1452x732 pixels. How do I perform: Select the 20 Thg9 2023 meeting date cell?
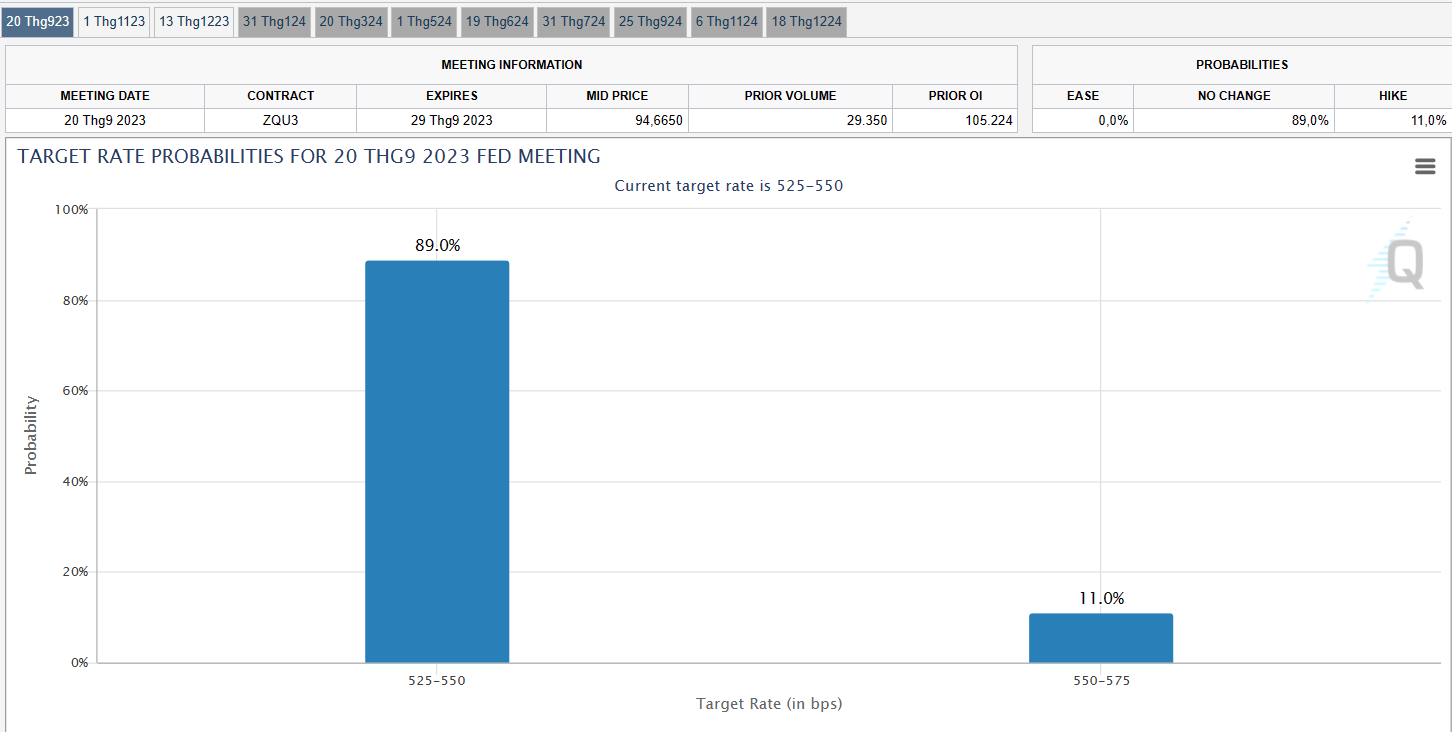pyautogui.click(x=105, y=120)
